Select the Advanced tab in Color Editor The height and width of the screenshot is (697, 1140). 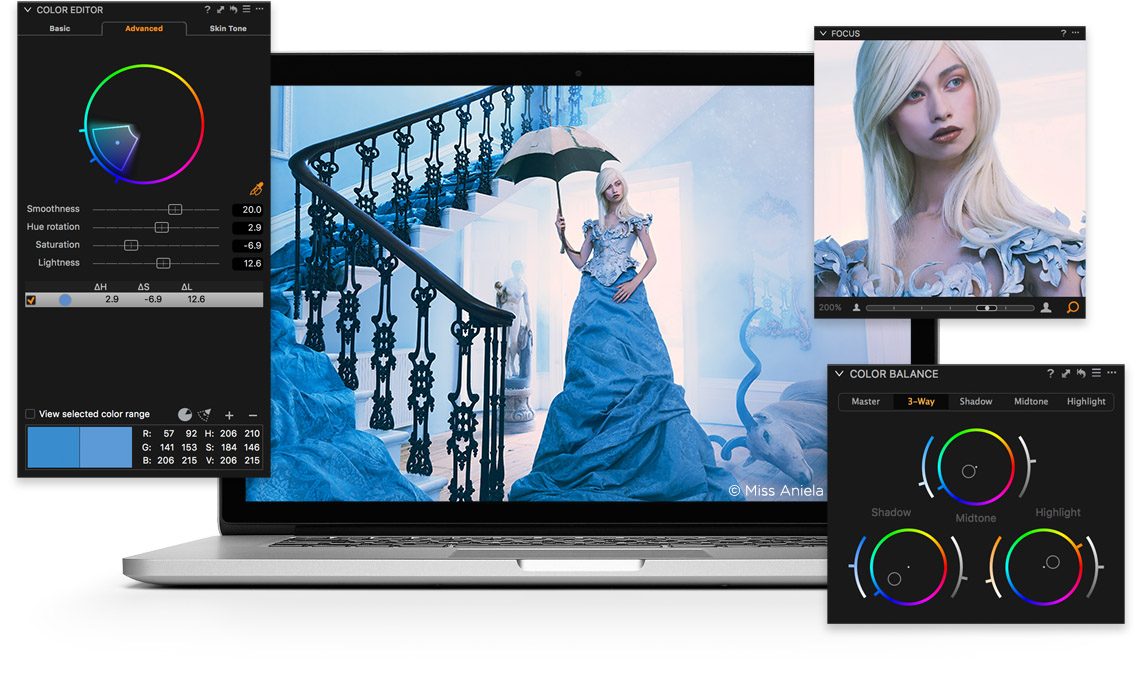pos(144,28)
